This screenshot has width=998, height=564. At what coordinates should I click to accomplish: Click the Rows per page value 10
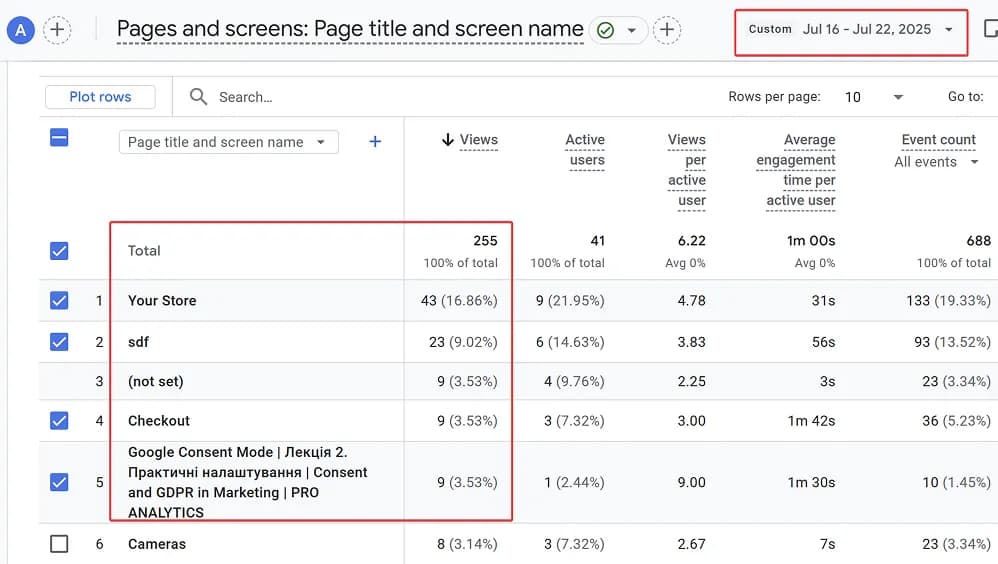point(853,97)
